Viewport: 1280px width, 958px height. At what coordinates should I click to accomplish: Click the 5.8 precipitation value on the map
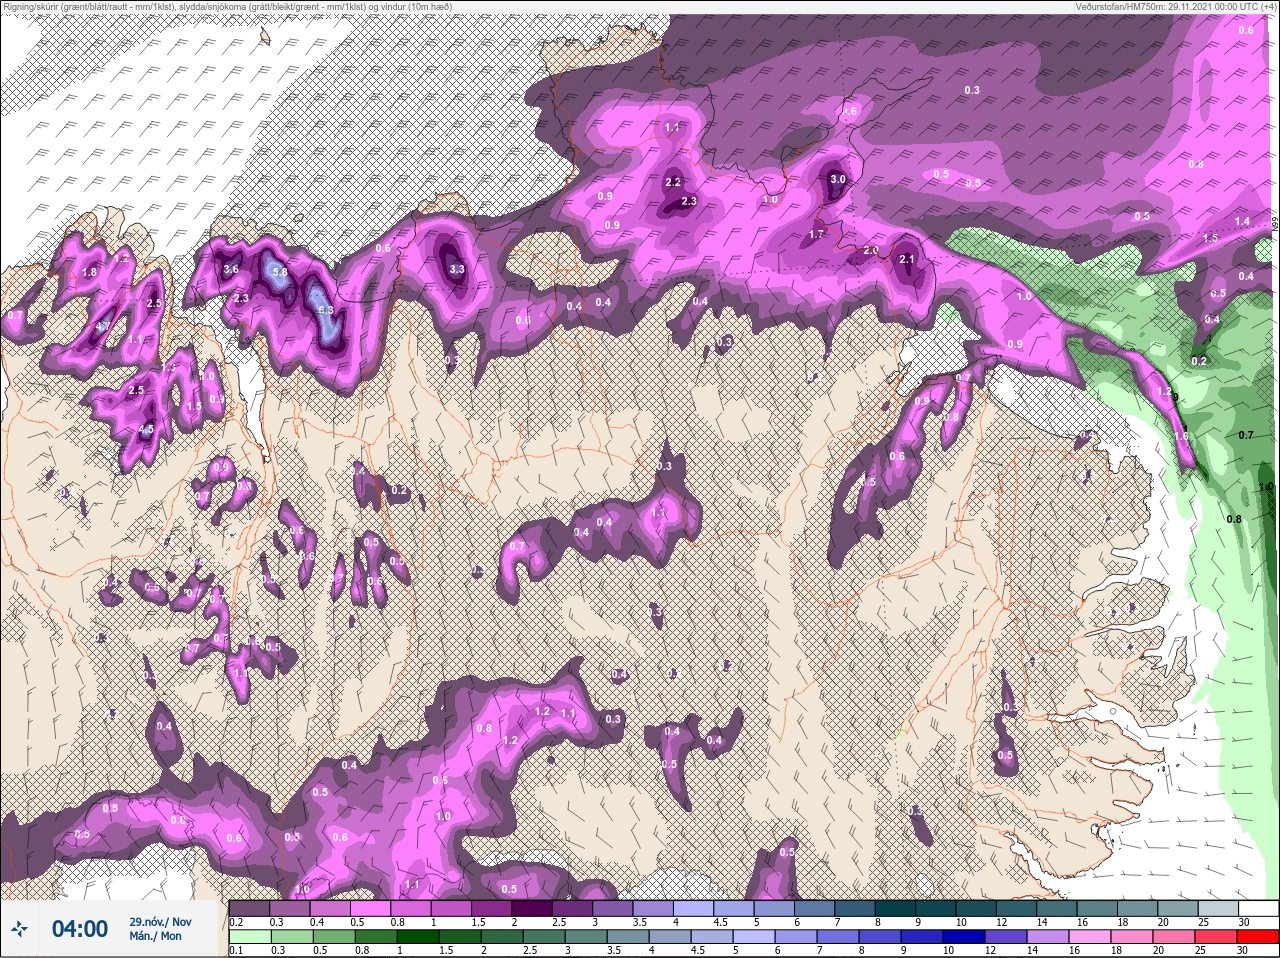[280, 272]
